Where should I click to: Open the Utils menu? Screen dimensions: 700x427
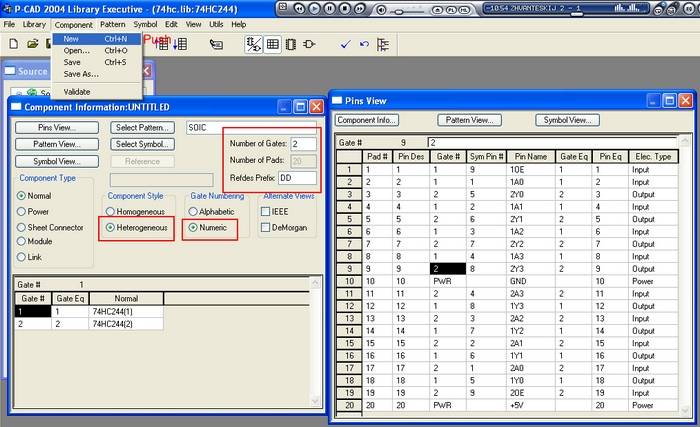point(217,24)
